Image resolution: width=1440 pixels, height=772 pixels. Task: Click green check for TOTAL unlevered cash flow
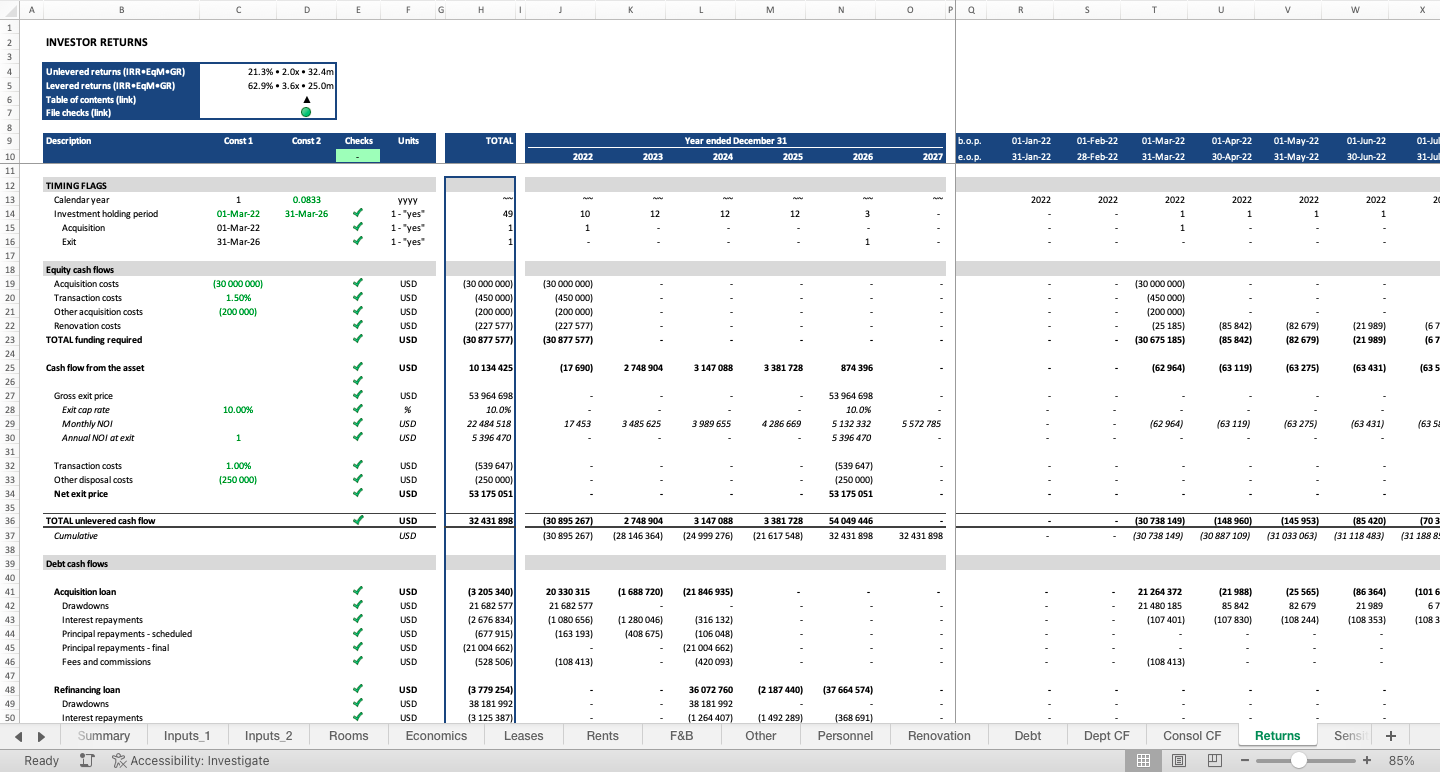(358, 520)
